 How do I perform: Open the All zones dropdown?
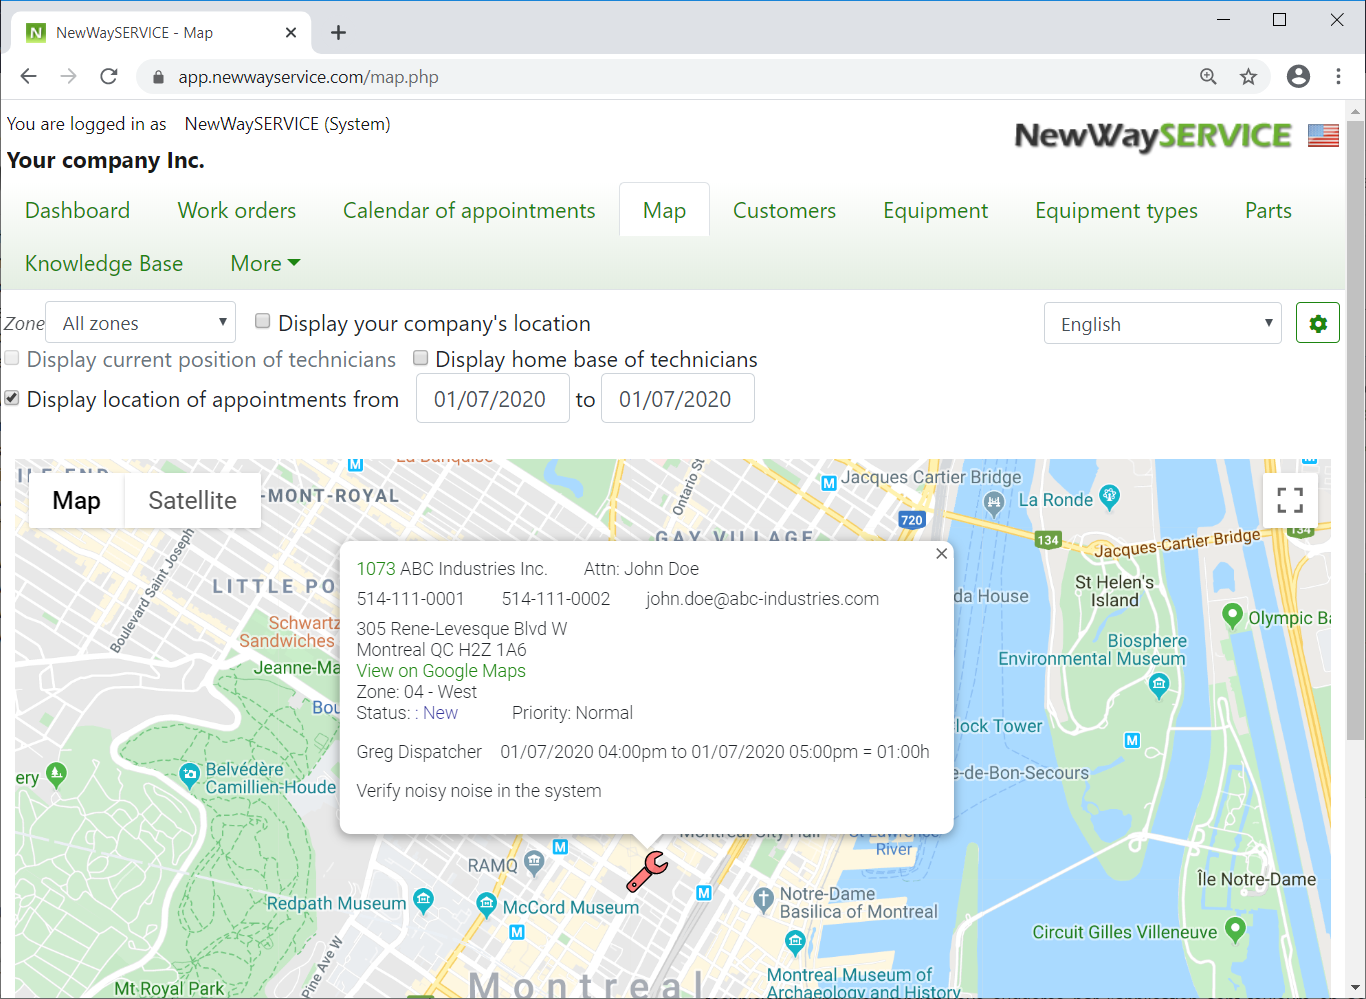[x=139, y=322]
